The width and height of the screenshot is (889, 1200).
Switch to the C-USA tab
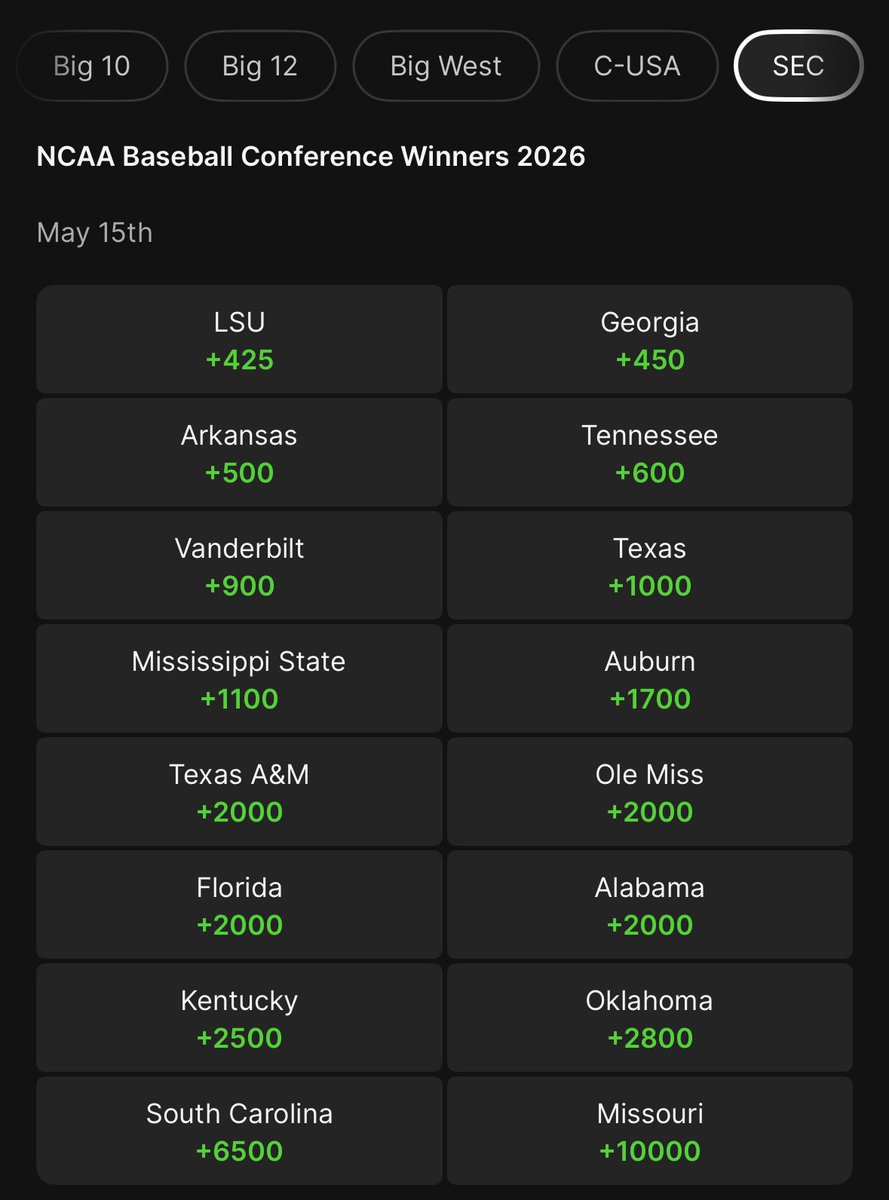point(637,66)
